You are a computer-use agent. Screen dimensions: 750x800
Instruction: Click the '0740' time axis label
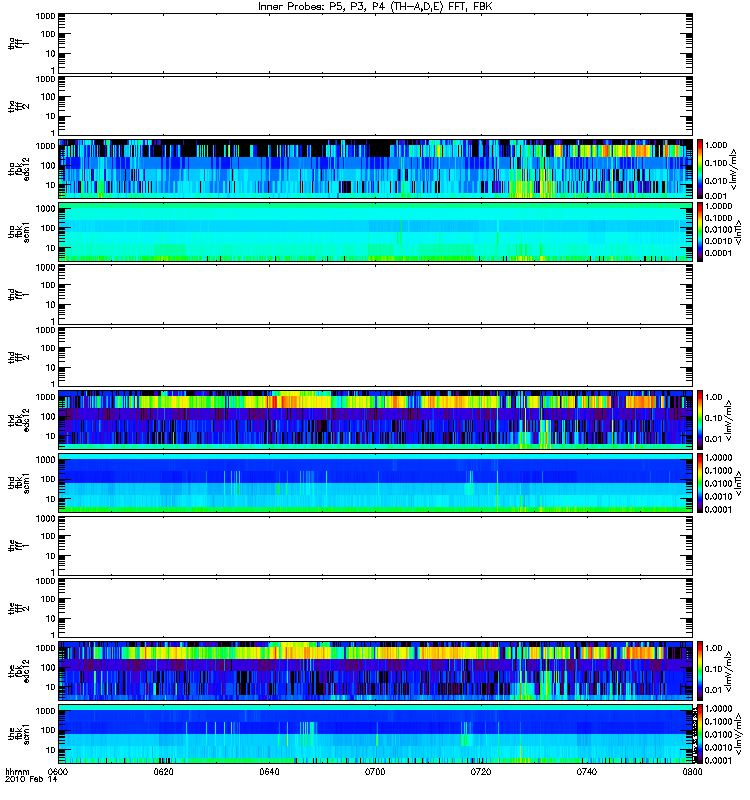587,771
